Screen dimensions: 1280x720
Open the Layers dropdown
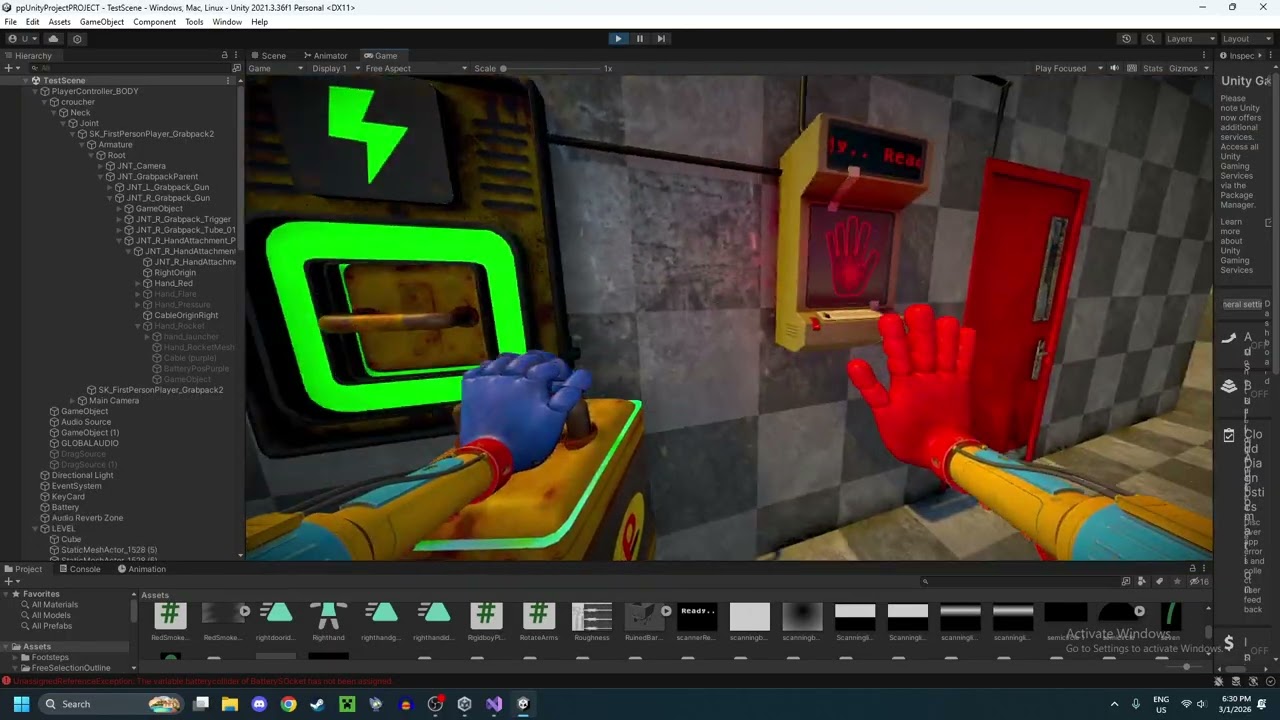tap(1190, 39)
